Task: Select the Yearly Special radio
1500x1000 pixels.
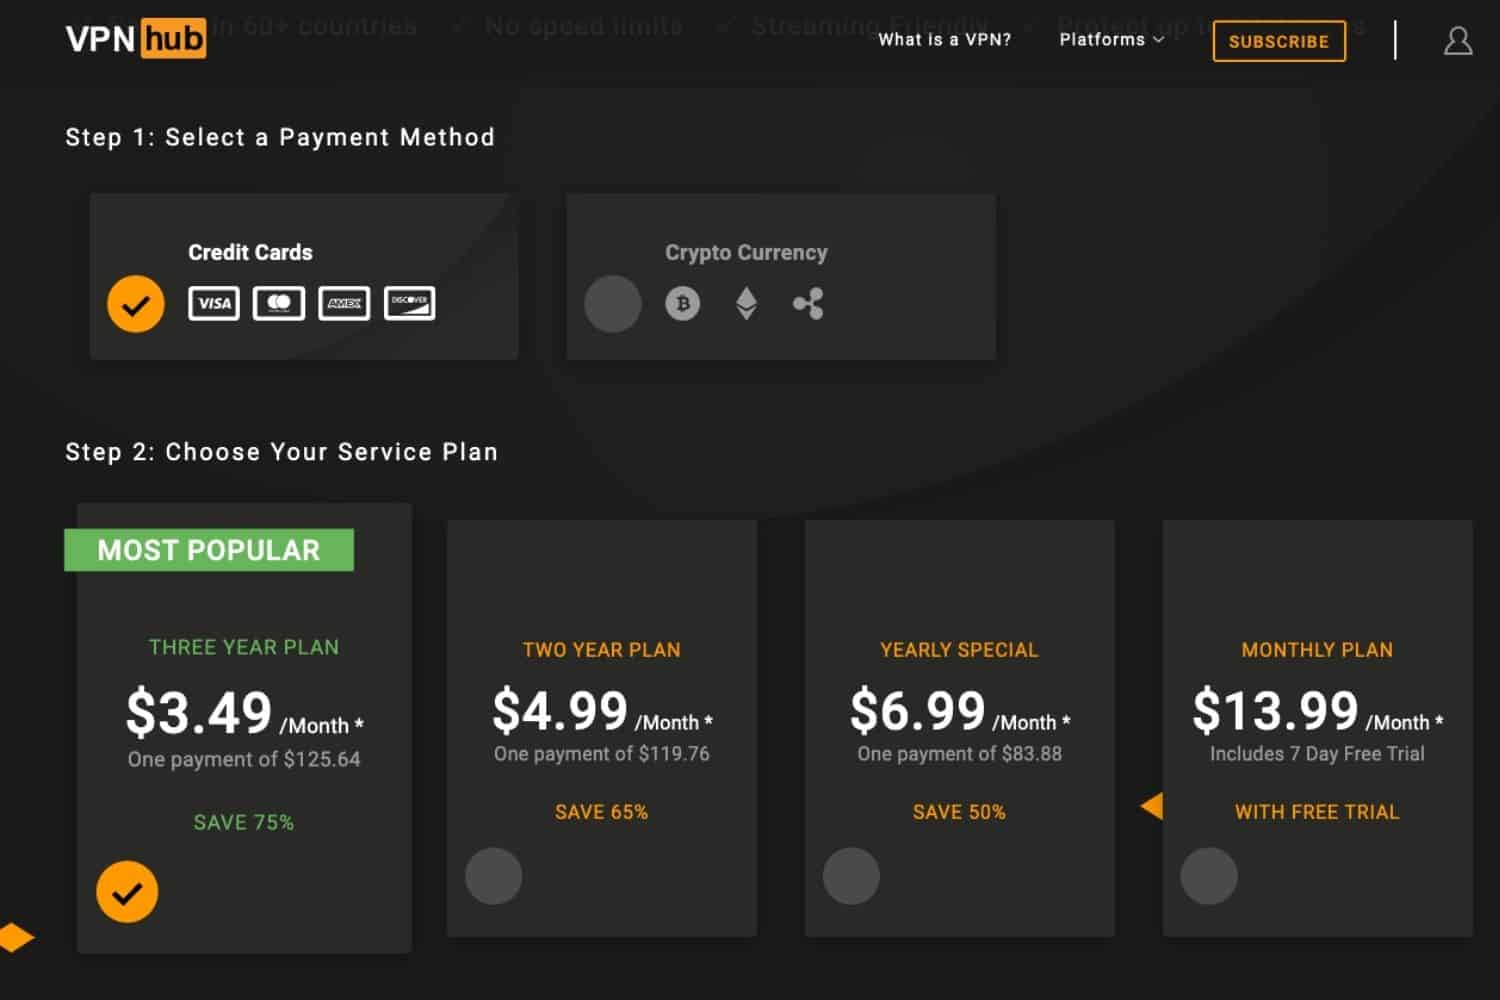Action: 851,876
